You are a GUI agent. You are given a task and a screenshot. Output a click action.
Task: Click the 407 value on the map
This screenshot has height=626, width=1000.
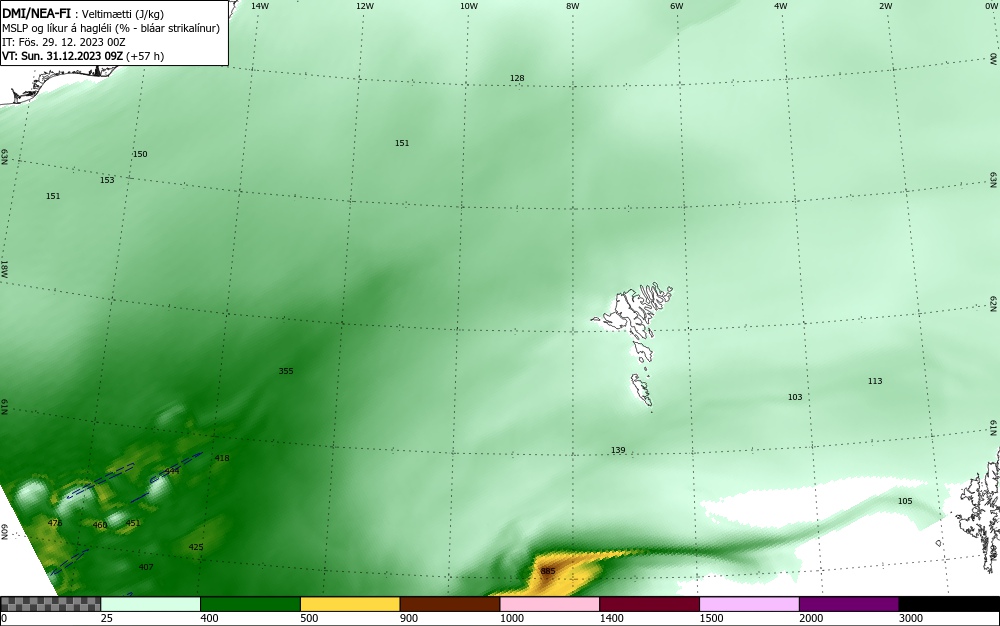pyautogui.click(x=146, y=567)
